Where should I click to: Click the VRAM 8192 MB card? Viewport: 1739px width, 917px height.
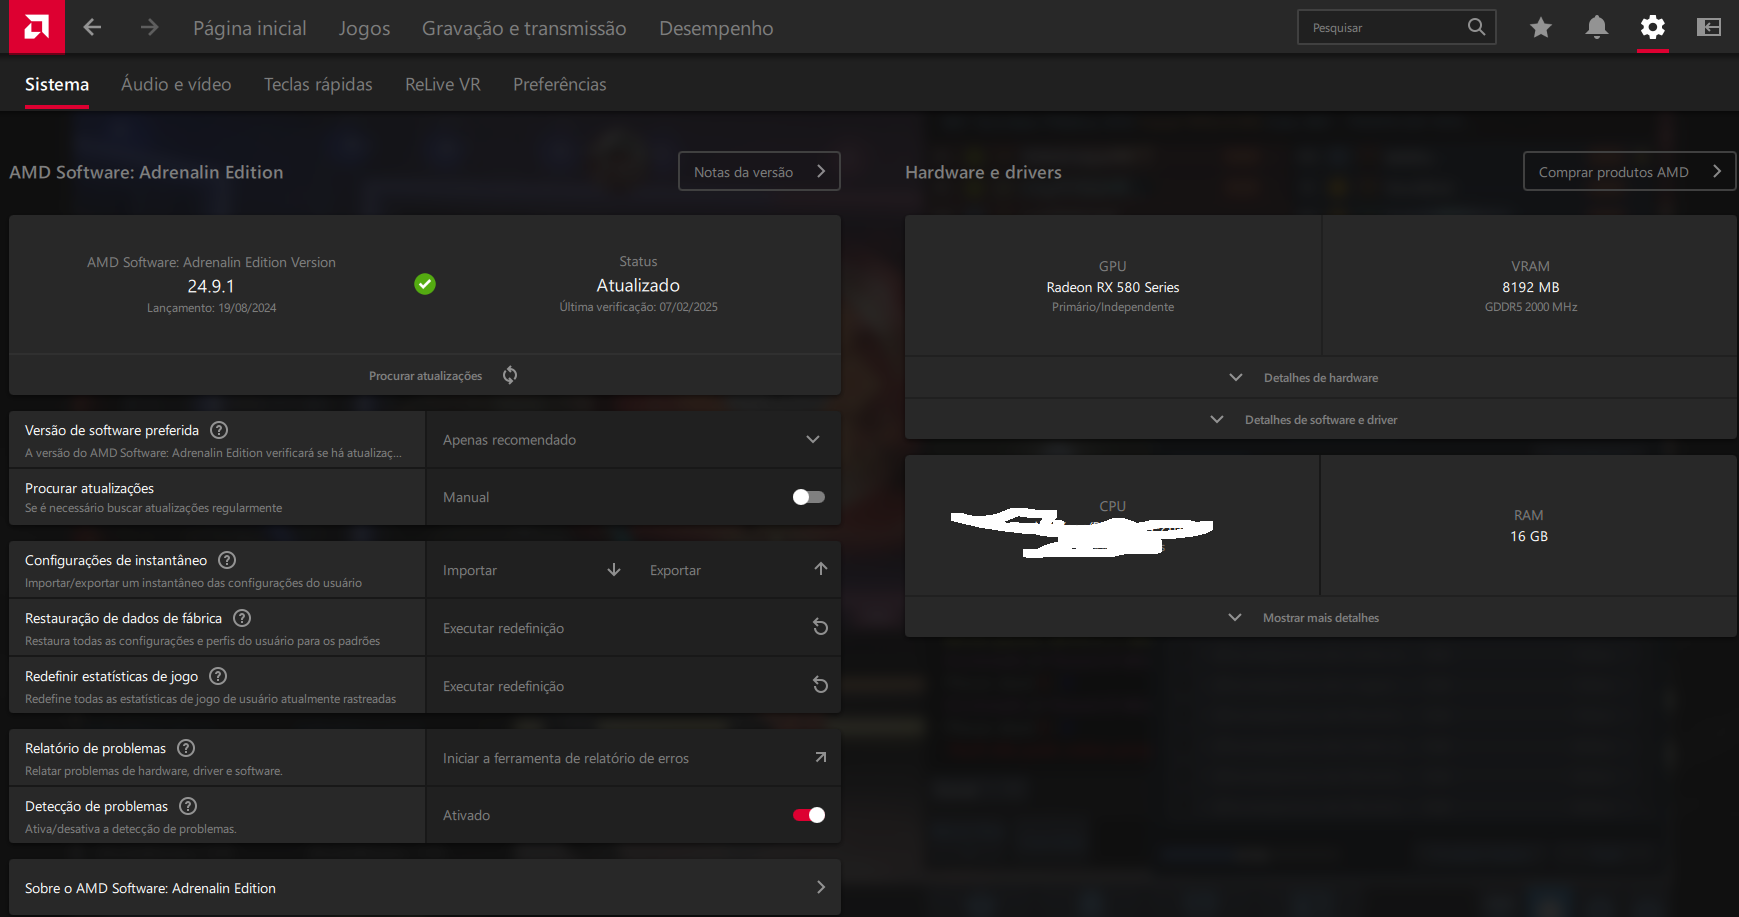[x=1530, y=286]
